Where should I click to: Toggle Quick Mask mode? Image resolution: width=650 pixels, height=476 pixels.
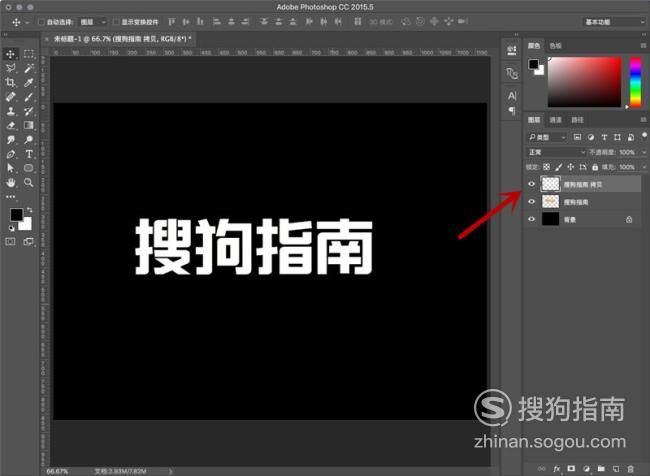pos(10,242)
